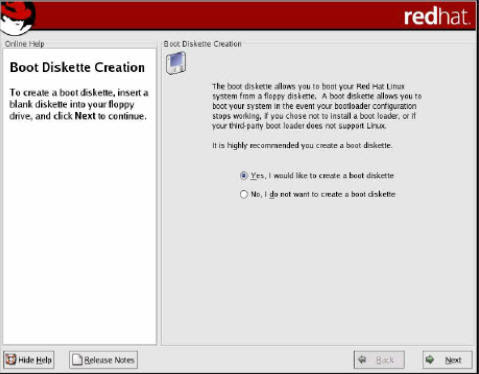Click the paragraph starting 'The boot diskette allows you'
479x374 pixels.
(x=317, y=106)
